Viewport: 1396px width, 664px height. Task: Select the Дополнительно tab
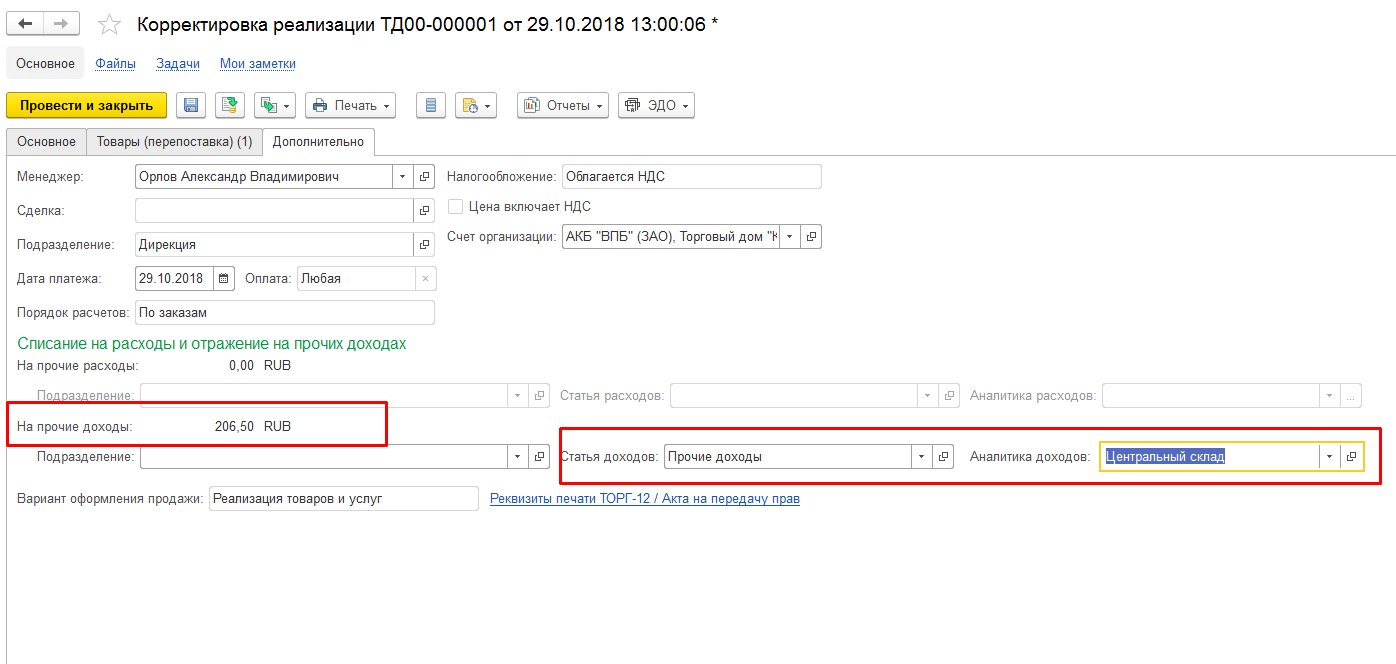point(318,142)
